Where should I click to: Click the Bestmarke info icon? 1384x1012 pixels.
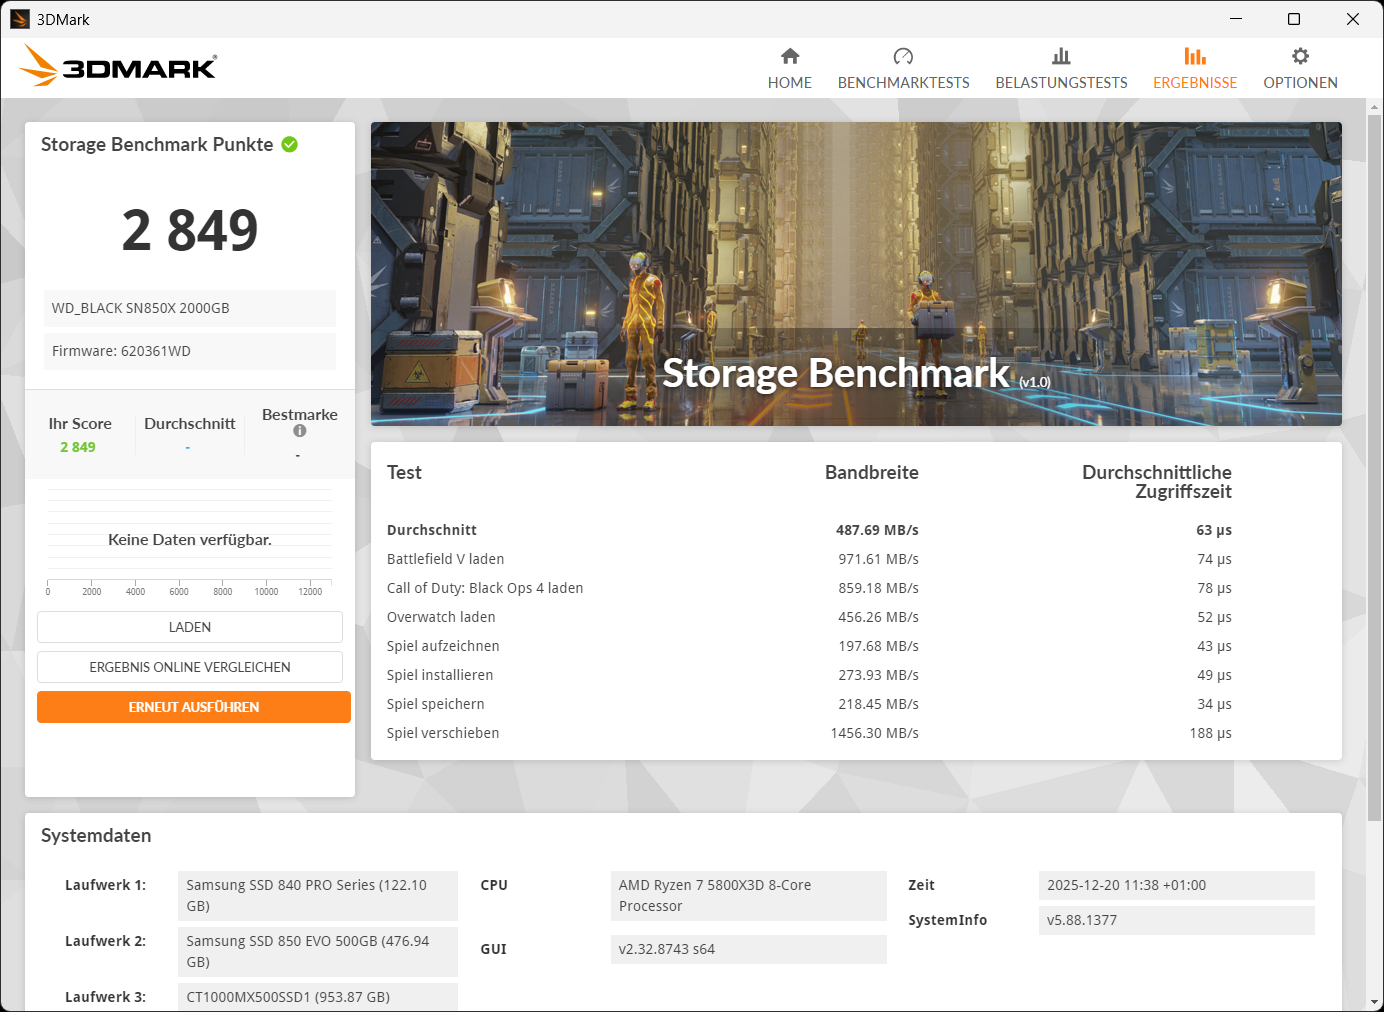[300, 431]
